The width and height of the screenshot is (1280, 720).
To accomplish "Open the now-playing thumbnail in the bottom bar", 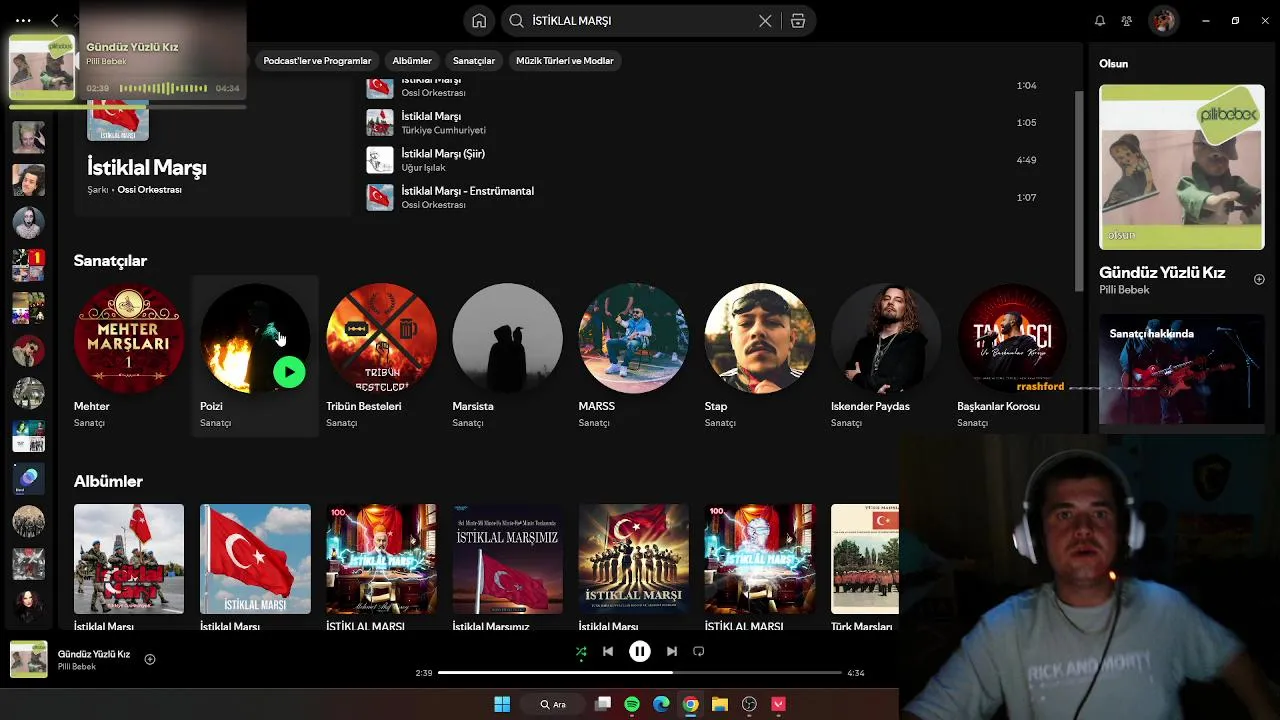I will point(29,659).
